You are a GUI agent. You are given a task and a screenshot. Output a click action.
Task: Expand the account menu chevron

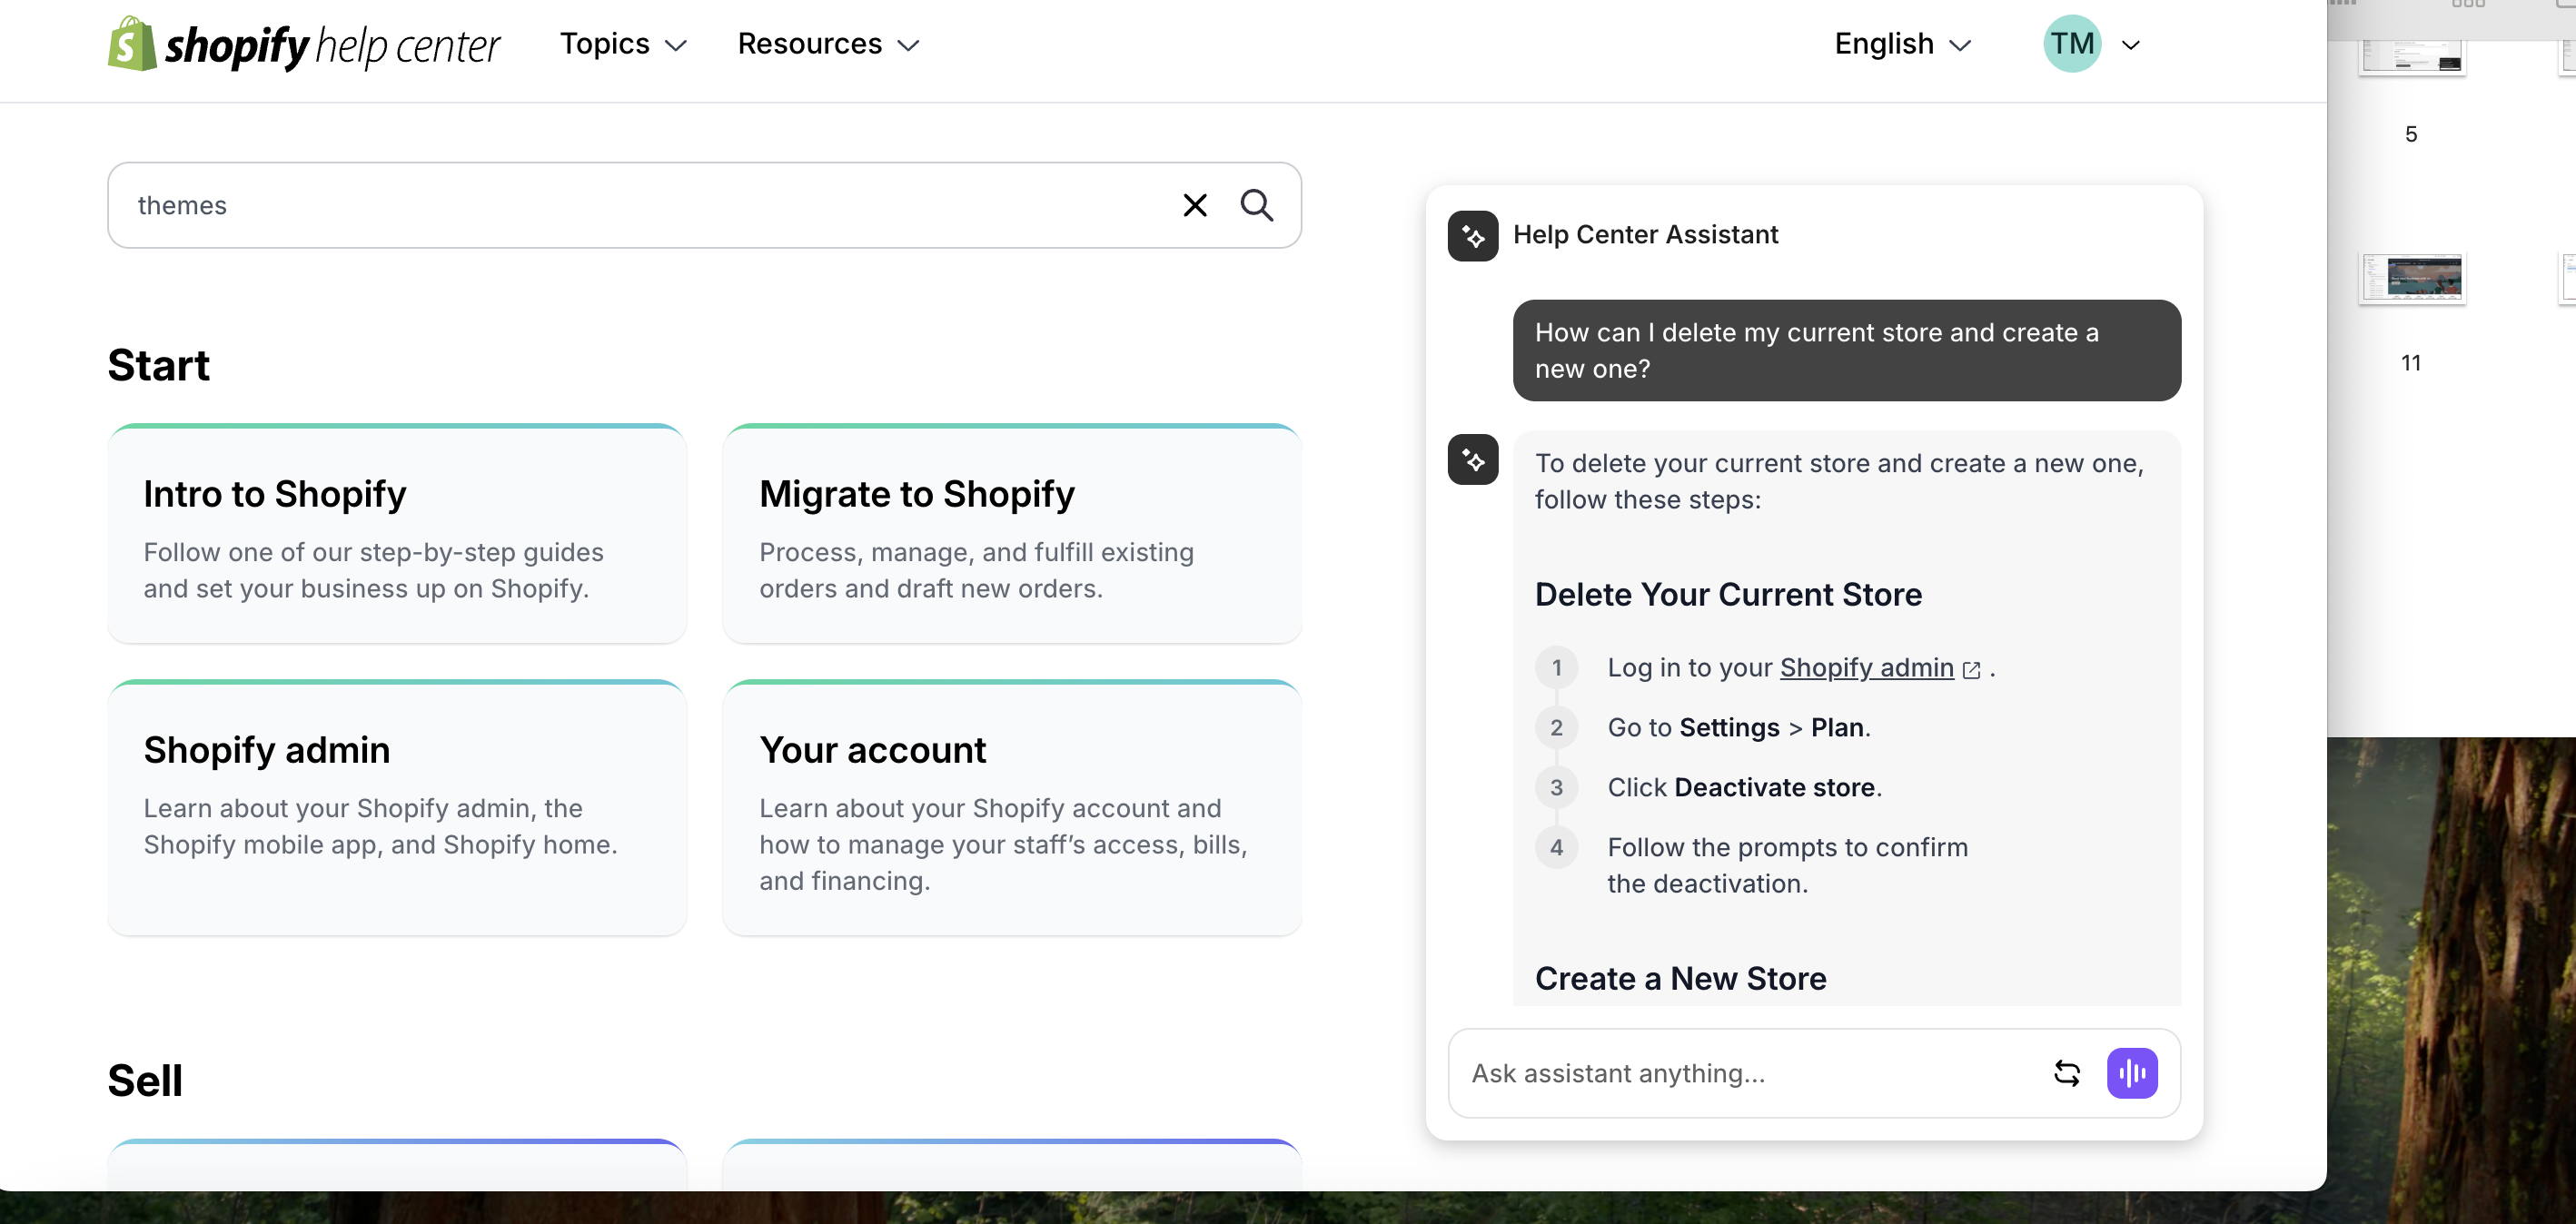pos(2131,45)
